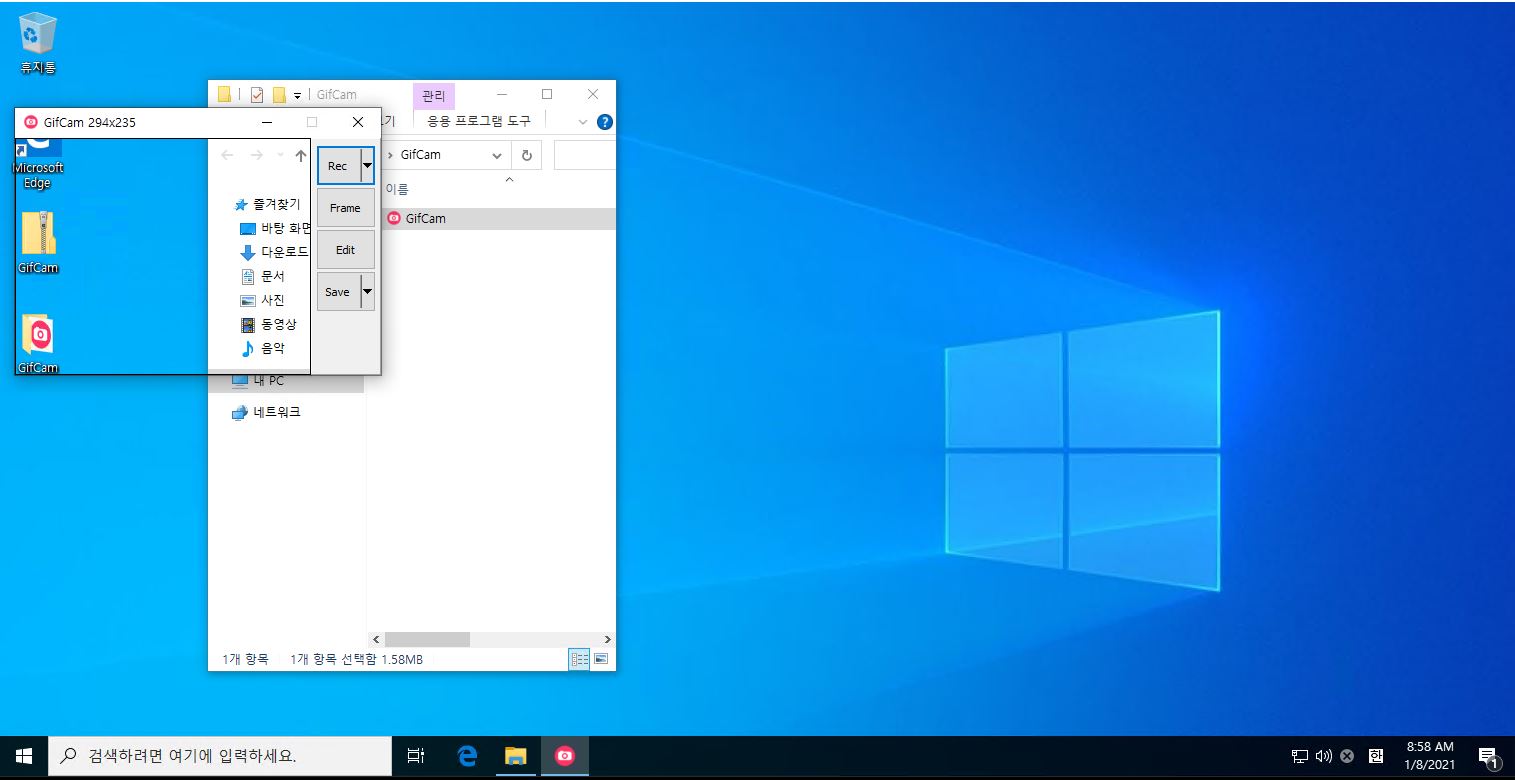Switch to File Explorer in the taskbar
This screenshot has height=780, width=1515.
516,757
